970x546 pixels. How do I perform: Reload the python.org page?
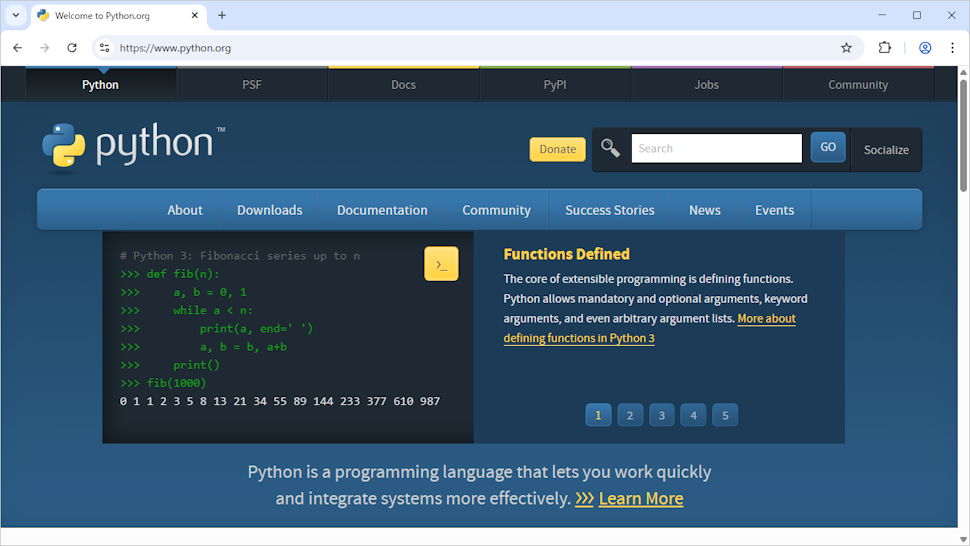[x=72, y=48]
